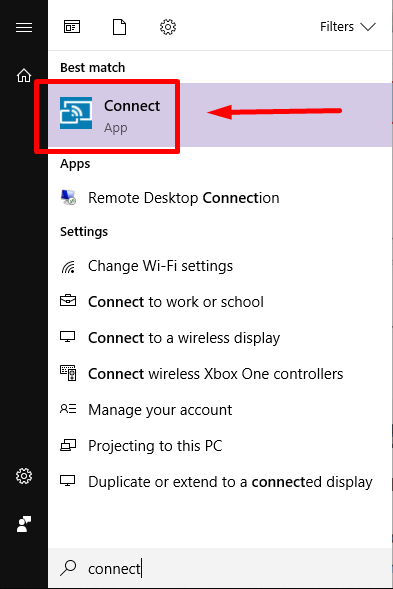This screenshot has height=589, width=393.
Task: Go to Home in the sidebar
Action: pyautogui.click(x=24, y=75)
